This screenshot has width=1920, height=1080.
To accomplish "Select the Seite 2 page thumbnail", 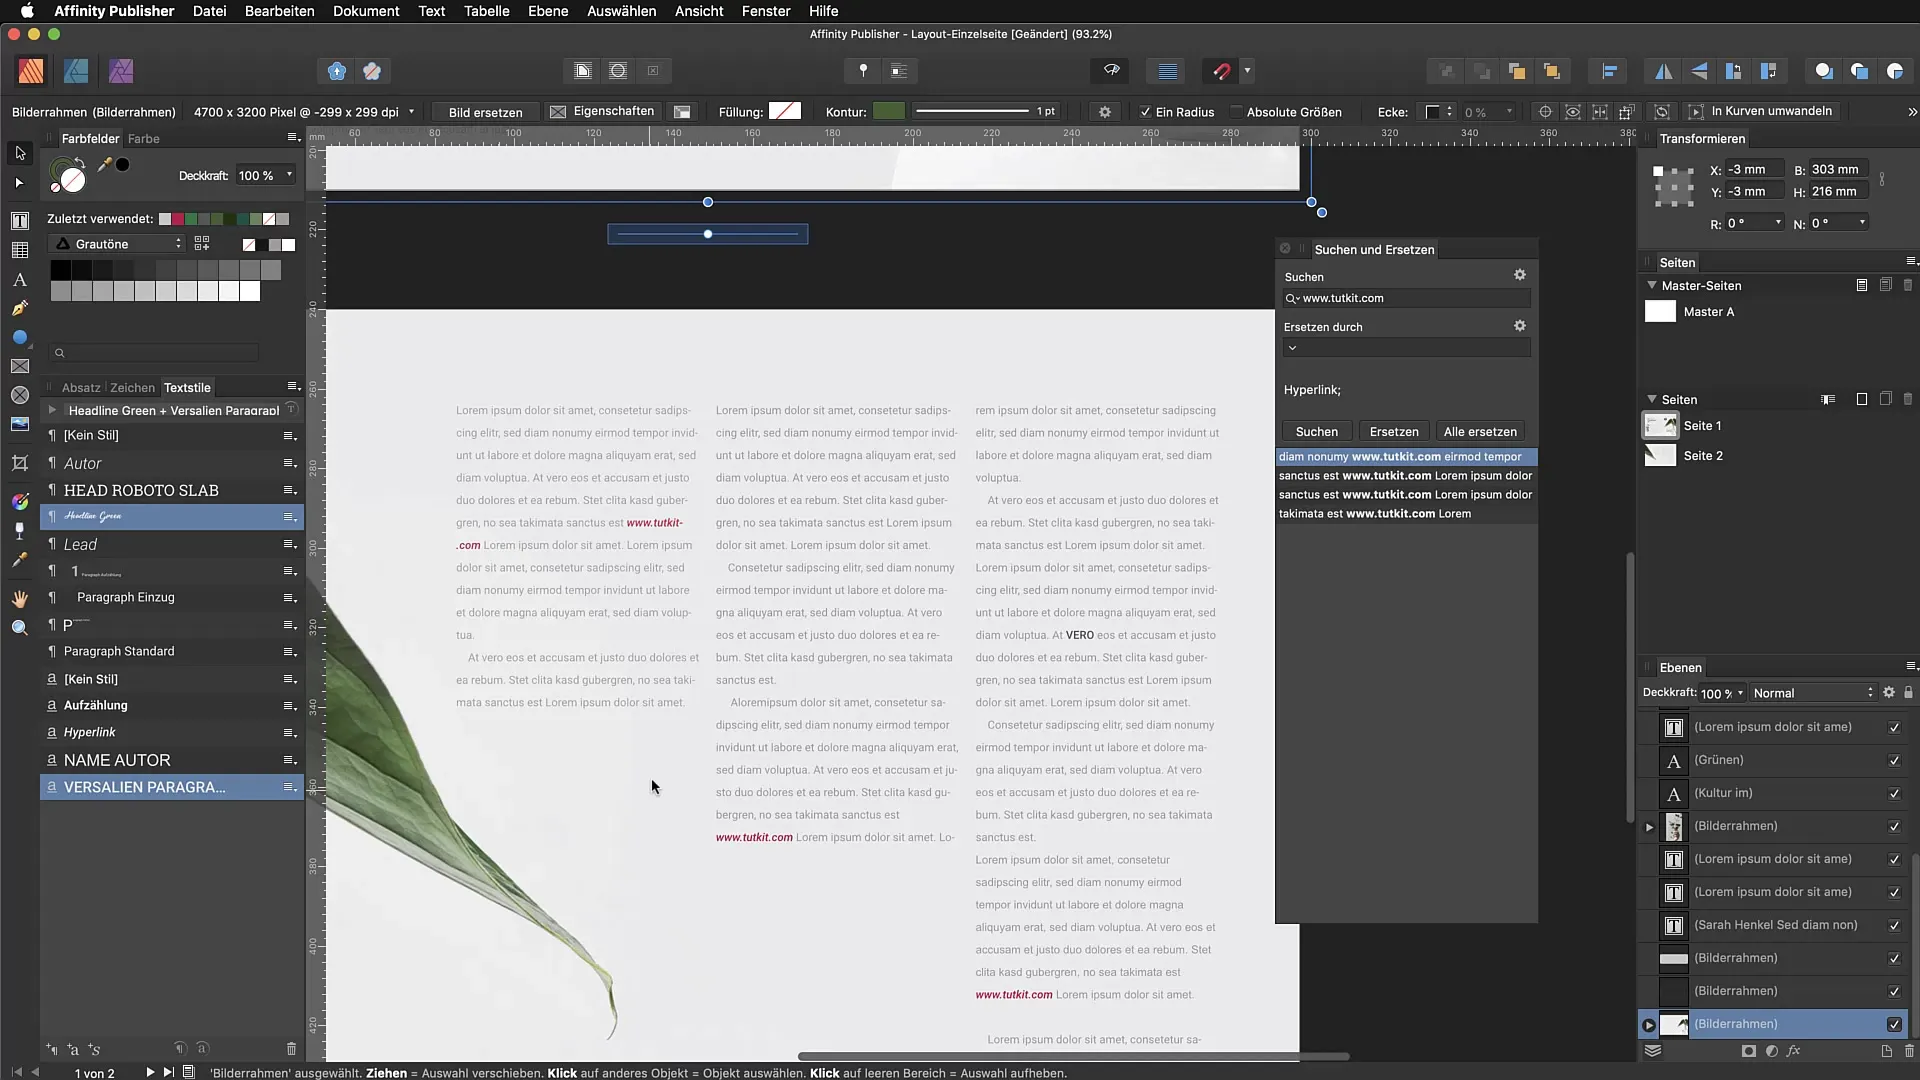I will coord(1661,456).
